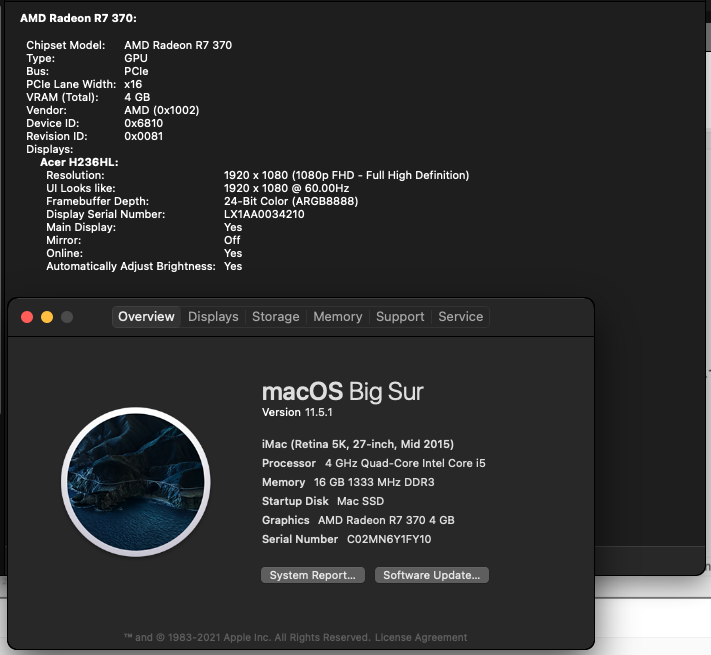Click the Online value Yes
The width and height of the screenshot is (711, 655).
click(233, 253)
